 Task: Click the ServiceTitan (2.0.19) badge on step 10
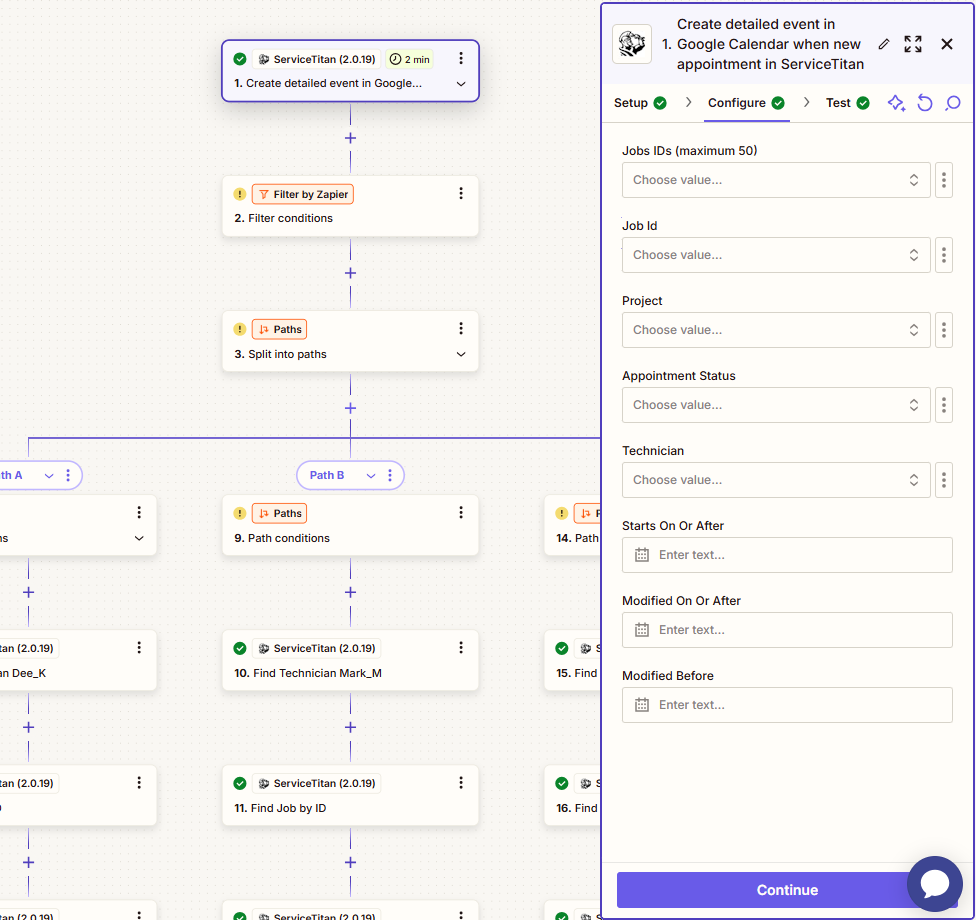316,649
